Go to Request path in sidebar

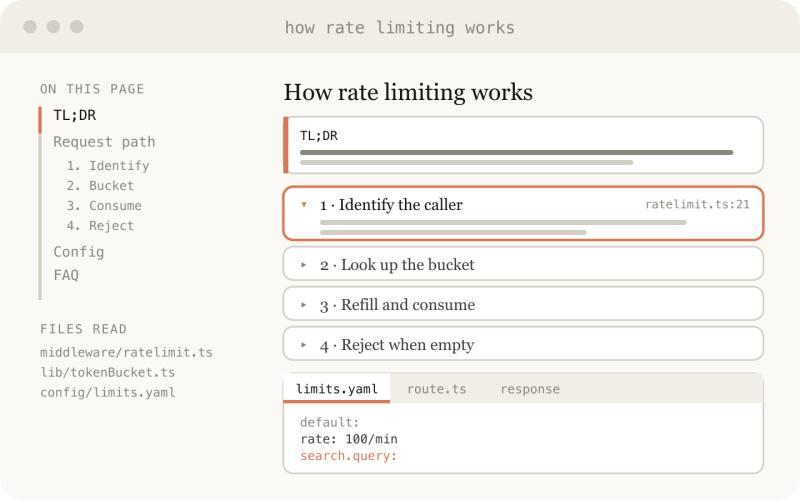click(104, 142)
